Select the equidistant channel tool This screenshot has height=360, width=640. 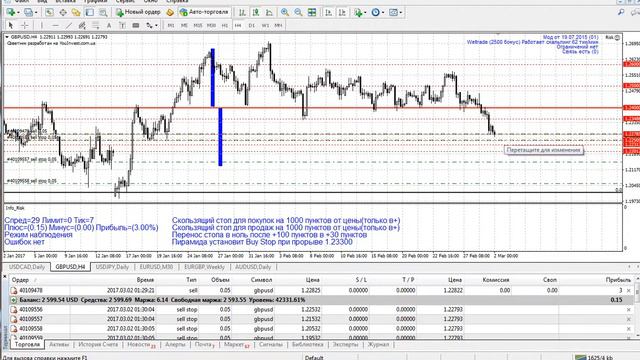[x=82, y=25]
